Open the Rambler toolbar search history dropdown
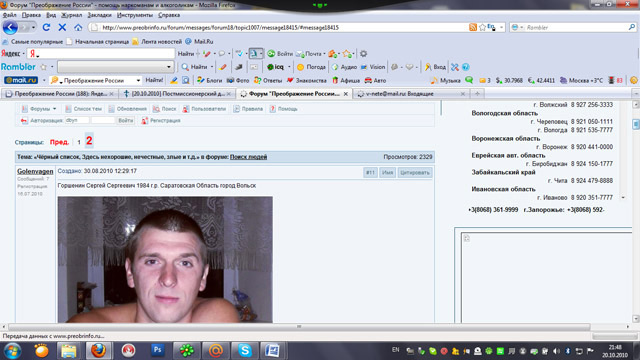640x360 pixels. pos(169,67)
